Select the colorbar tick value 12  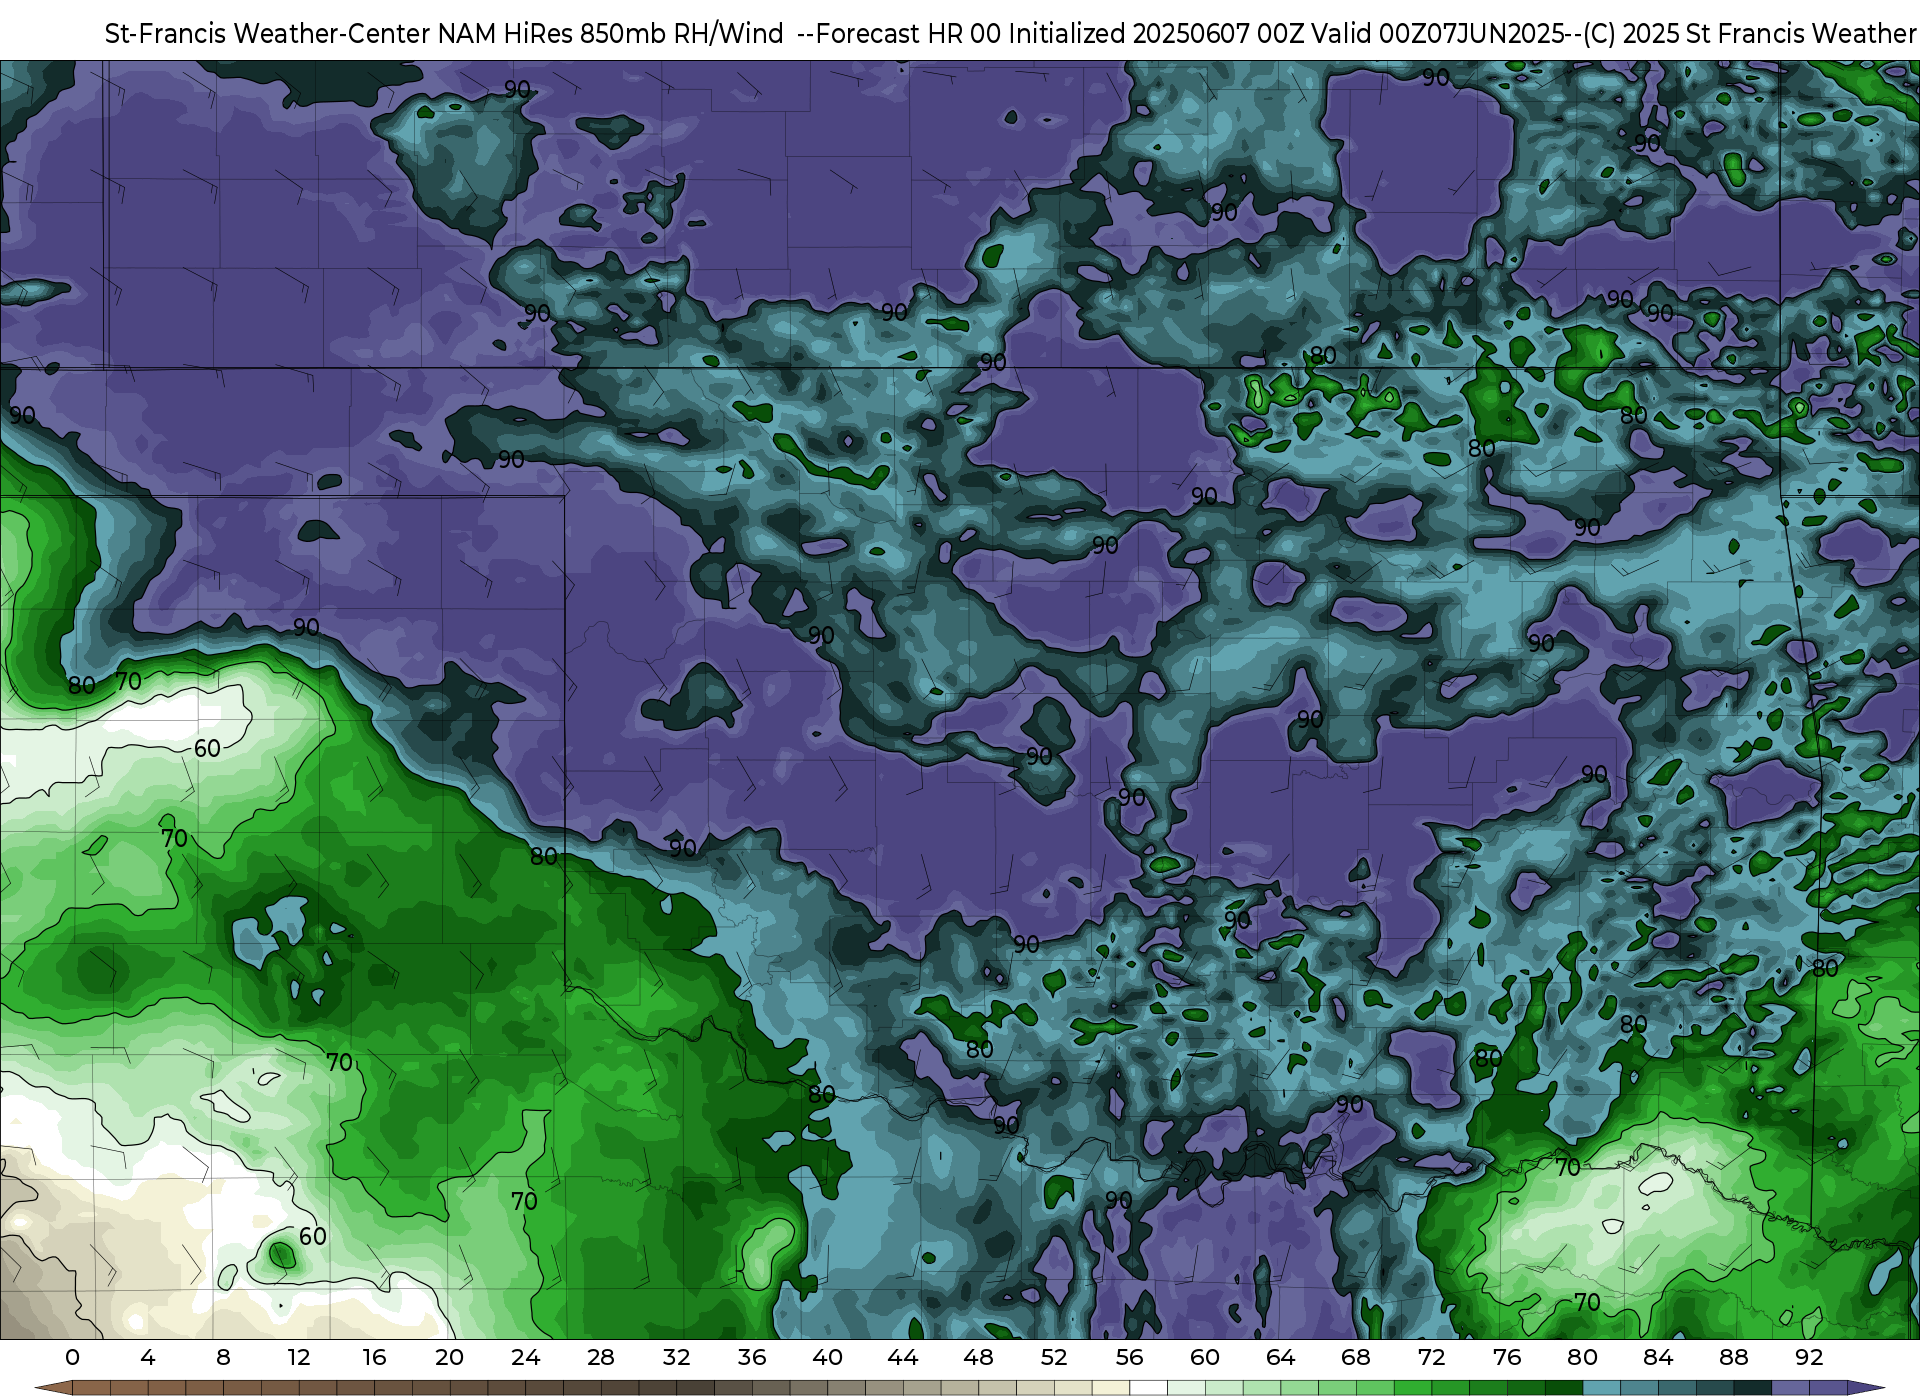click(299, 1357)
